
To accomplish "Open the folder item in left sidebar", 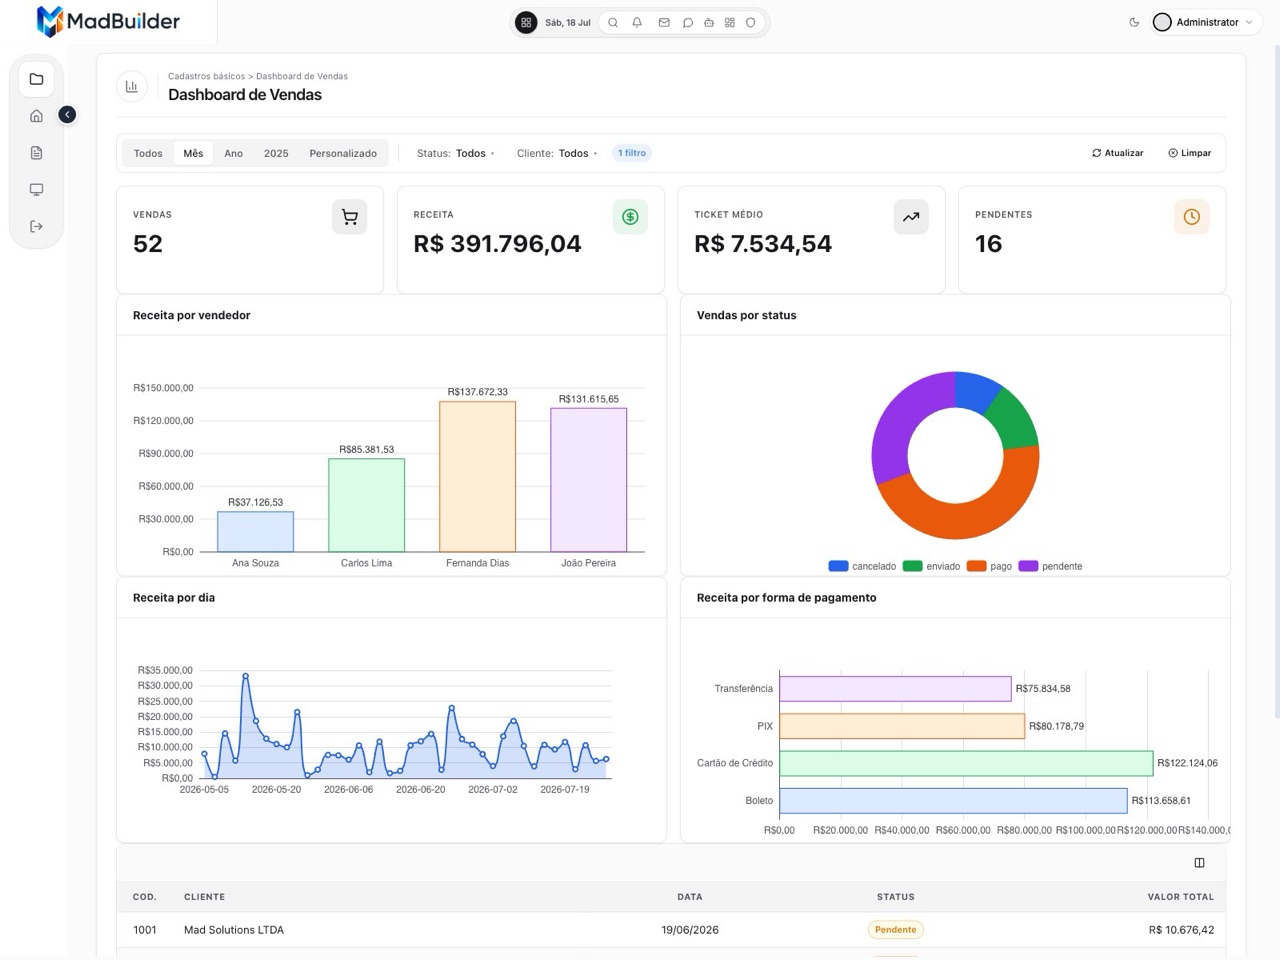I will pyautogui.click(x=36, y=79).
